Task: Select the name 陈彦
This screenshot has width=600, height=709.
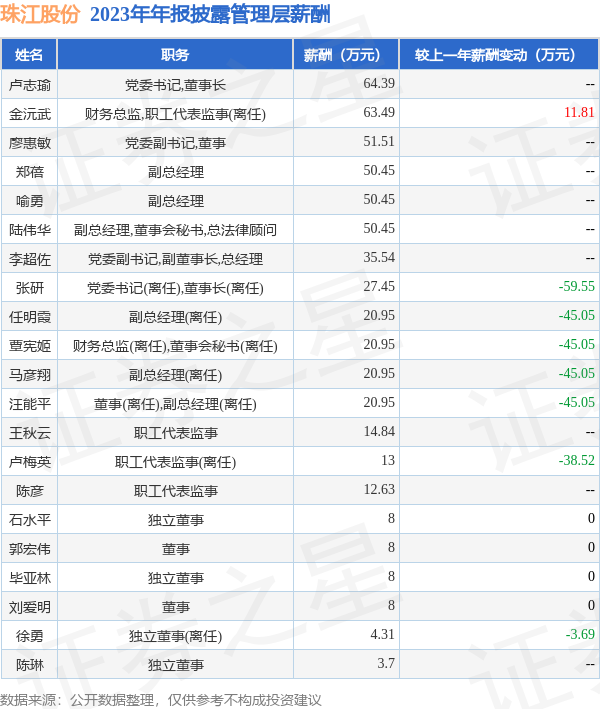Action: point(30,491)
